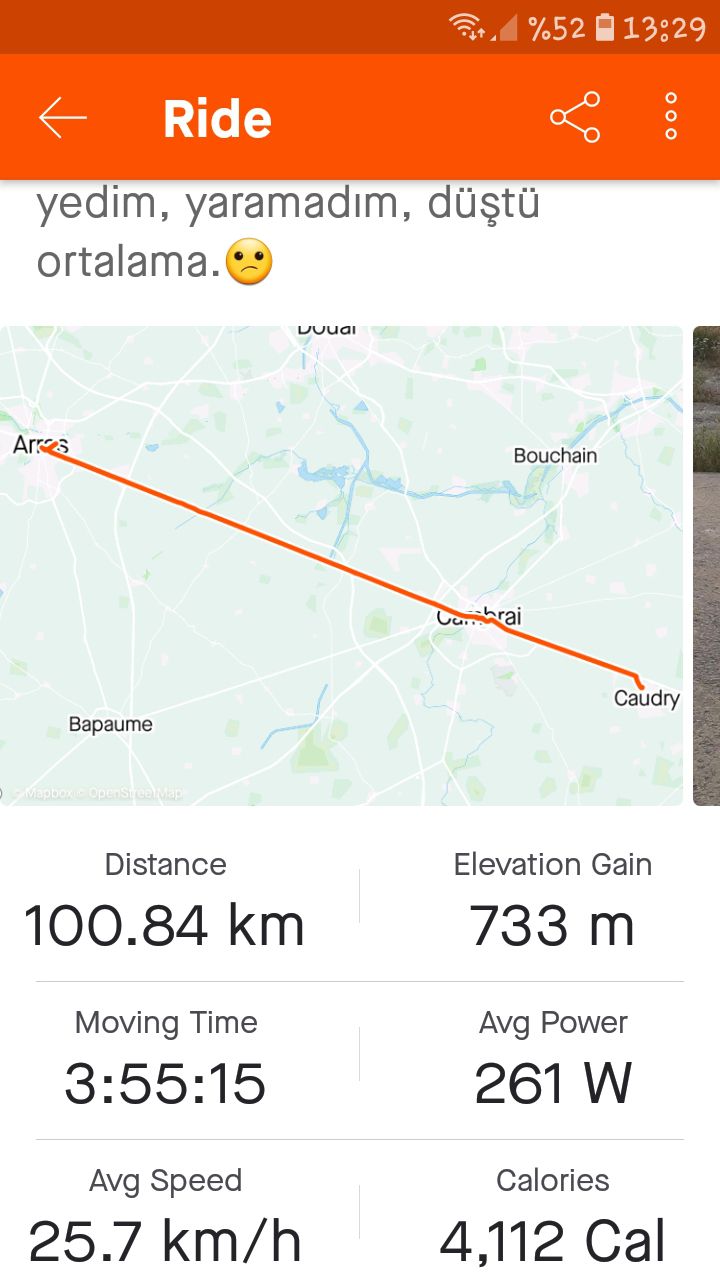This screenshot has height=1280, width=720.
Task: Open the partially visible ride photo
Action: coord(707,565)
